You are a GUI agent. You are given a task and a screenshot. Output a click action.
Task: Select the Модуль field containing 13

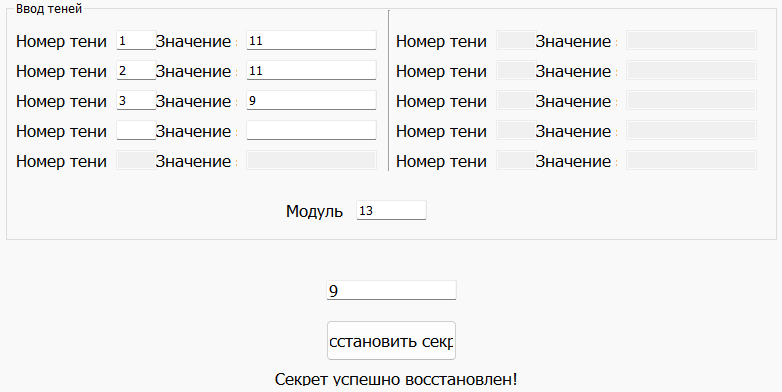click(391, 210)
